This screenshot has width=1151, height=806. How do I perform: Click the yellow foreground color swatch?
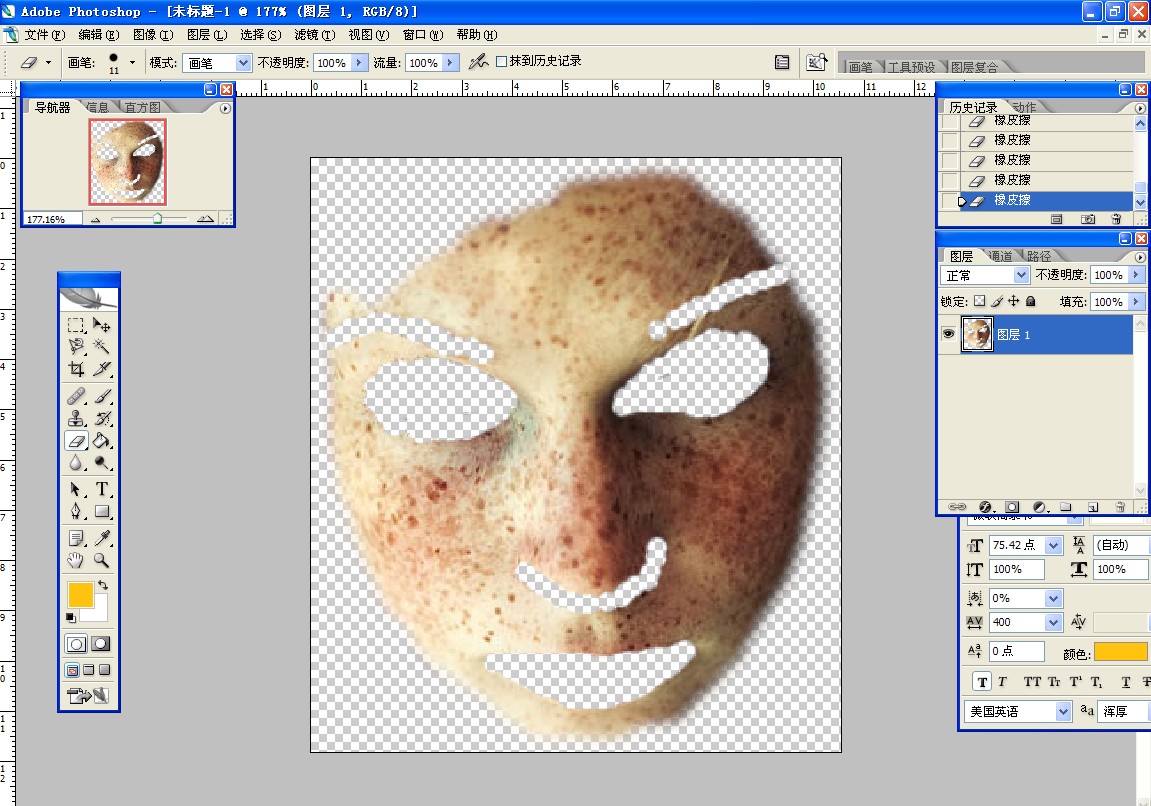point(80,594)
